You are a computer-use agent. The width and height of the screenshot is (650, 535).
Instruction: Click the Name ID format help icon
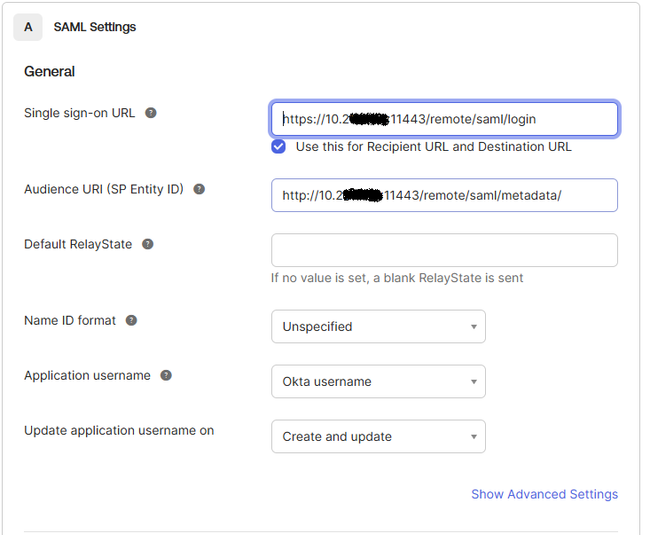131,321
